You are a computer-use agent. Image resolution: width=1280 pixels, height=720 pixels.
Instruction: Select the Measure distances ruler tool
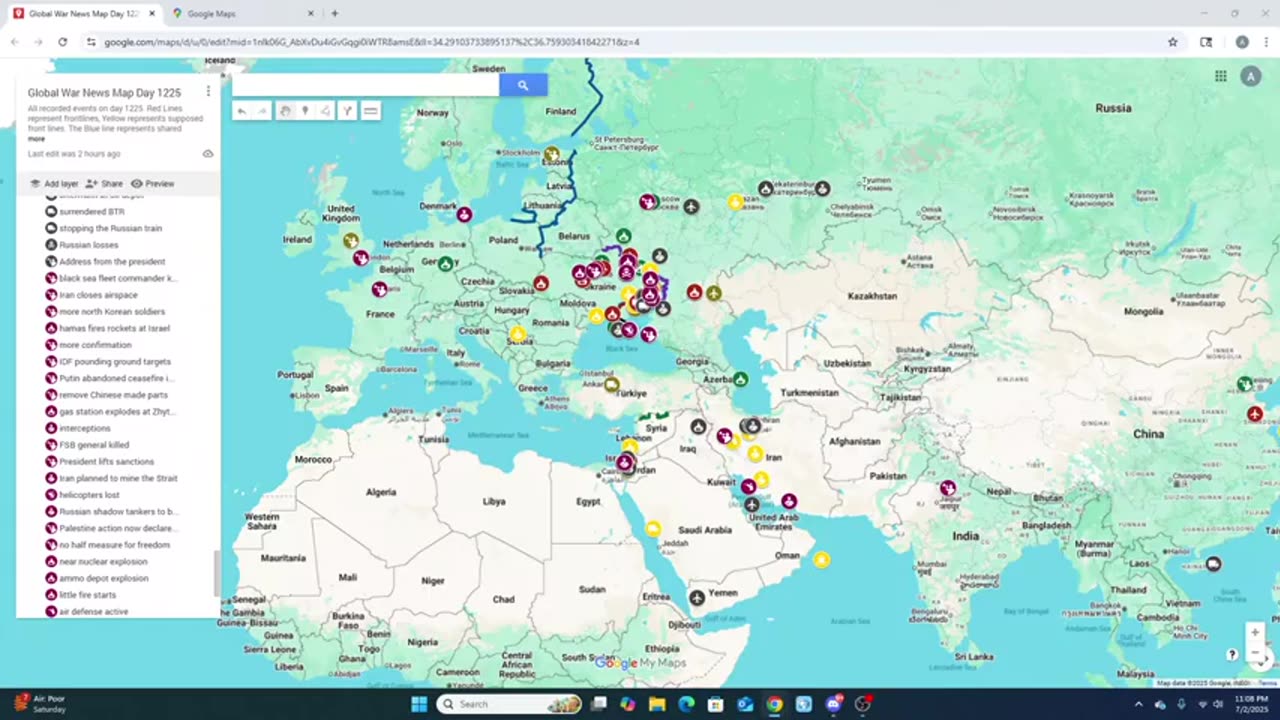tap(370, 111)
